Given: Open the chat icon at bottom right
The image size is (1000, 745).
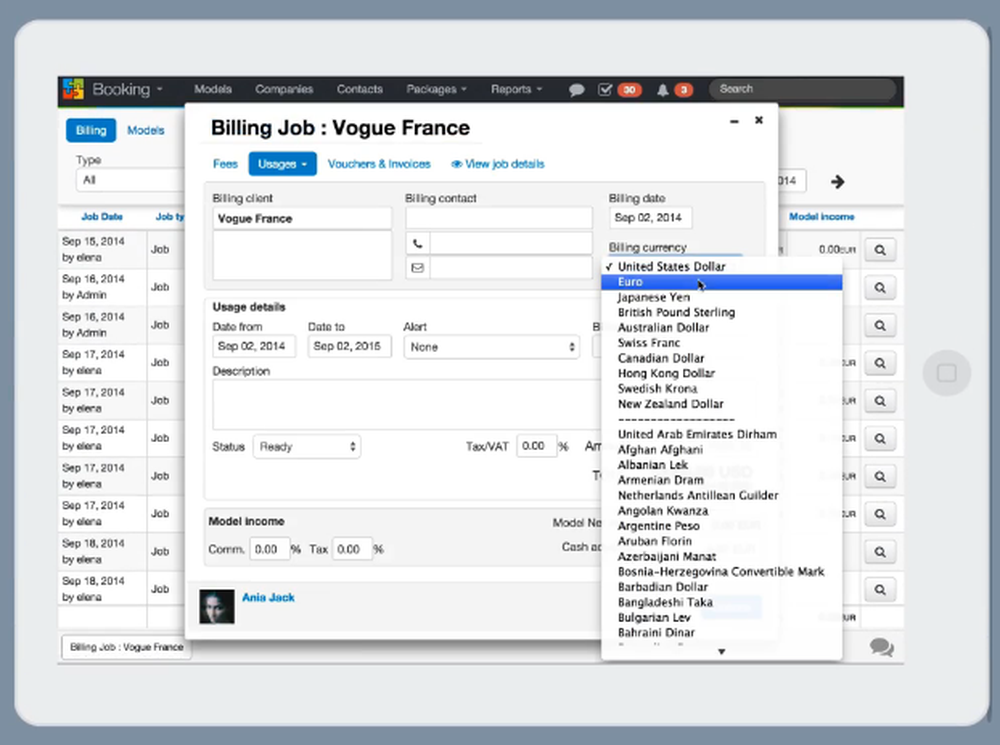Looking at the screenshot, I should 881,647.
